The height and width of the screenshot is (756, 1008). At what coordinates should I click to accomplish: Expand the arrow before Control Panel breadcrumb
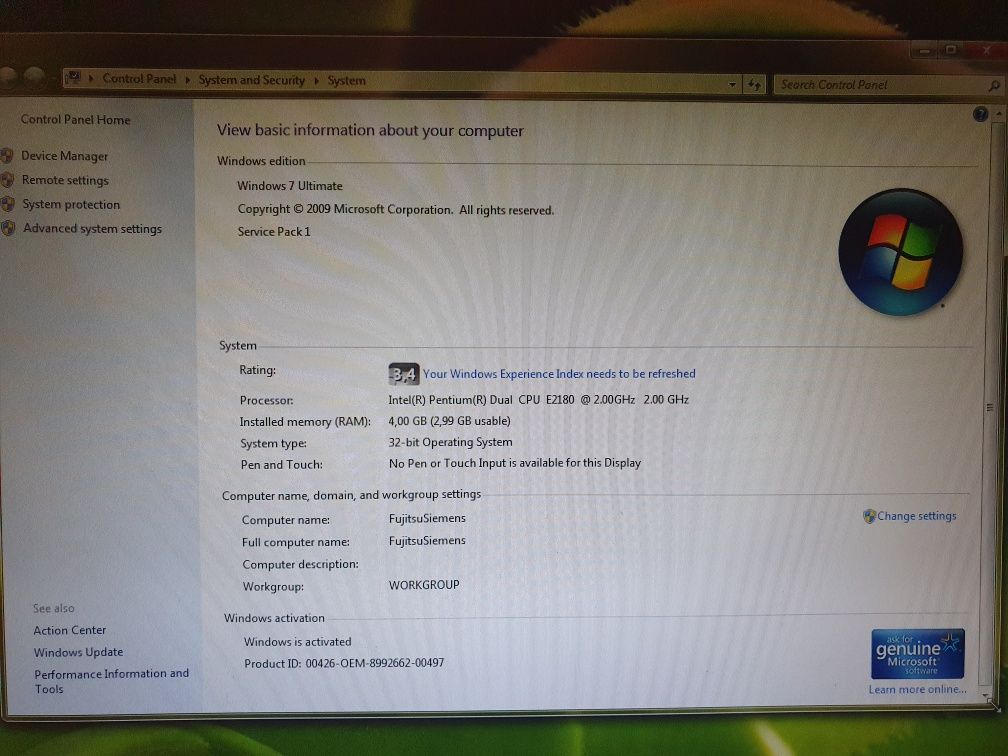(x=91, y=78)
